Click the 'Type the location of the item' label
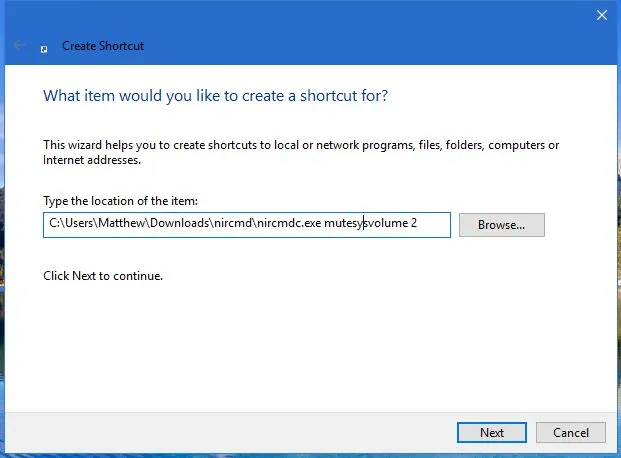 (x=120, y=201)
